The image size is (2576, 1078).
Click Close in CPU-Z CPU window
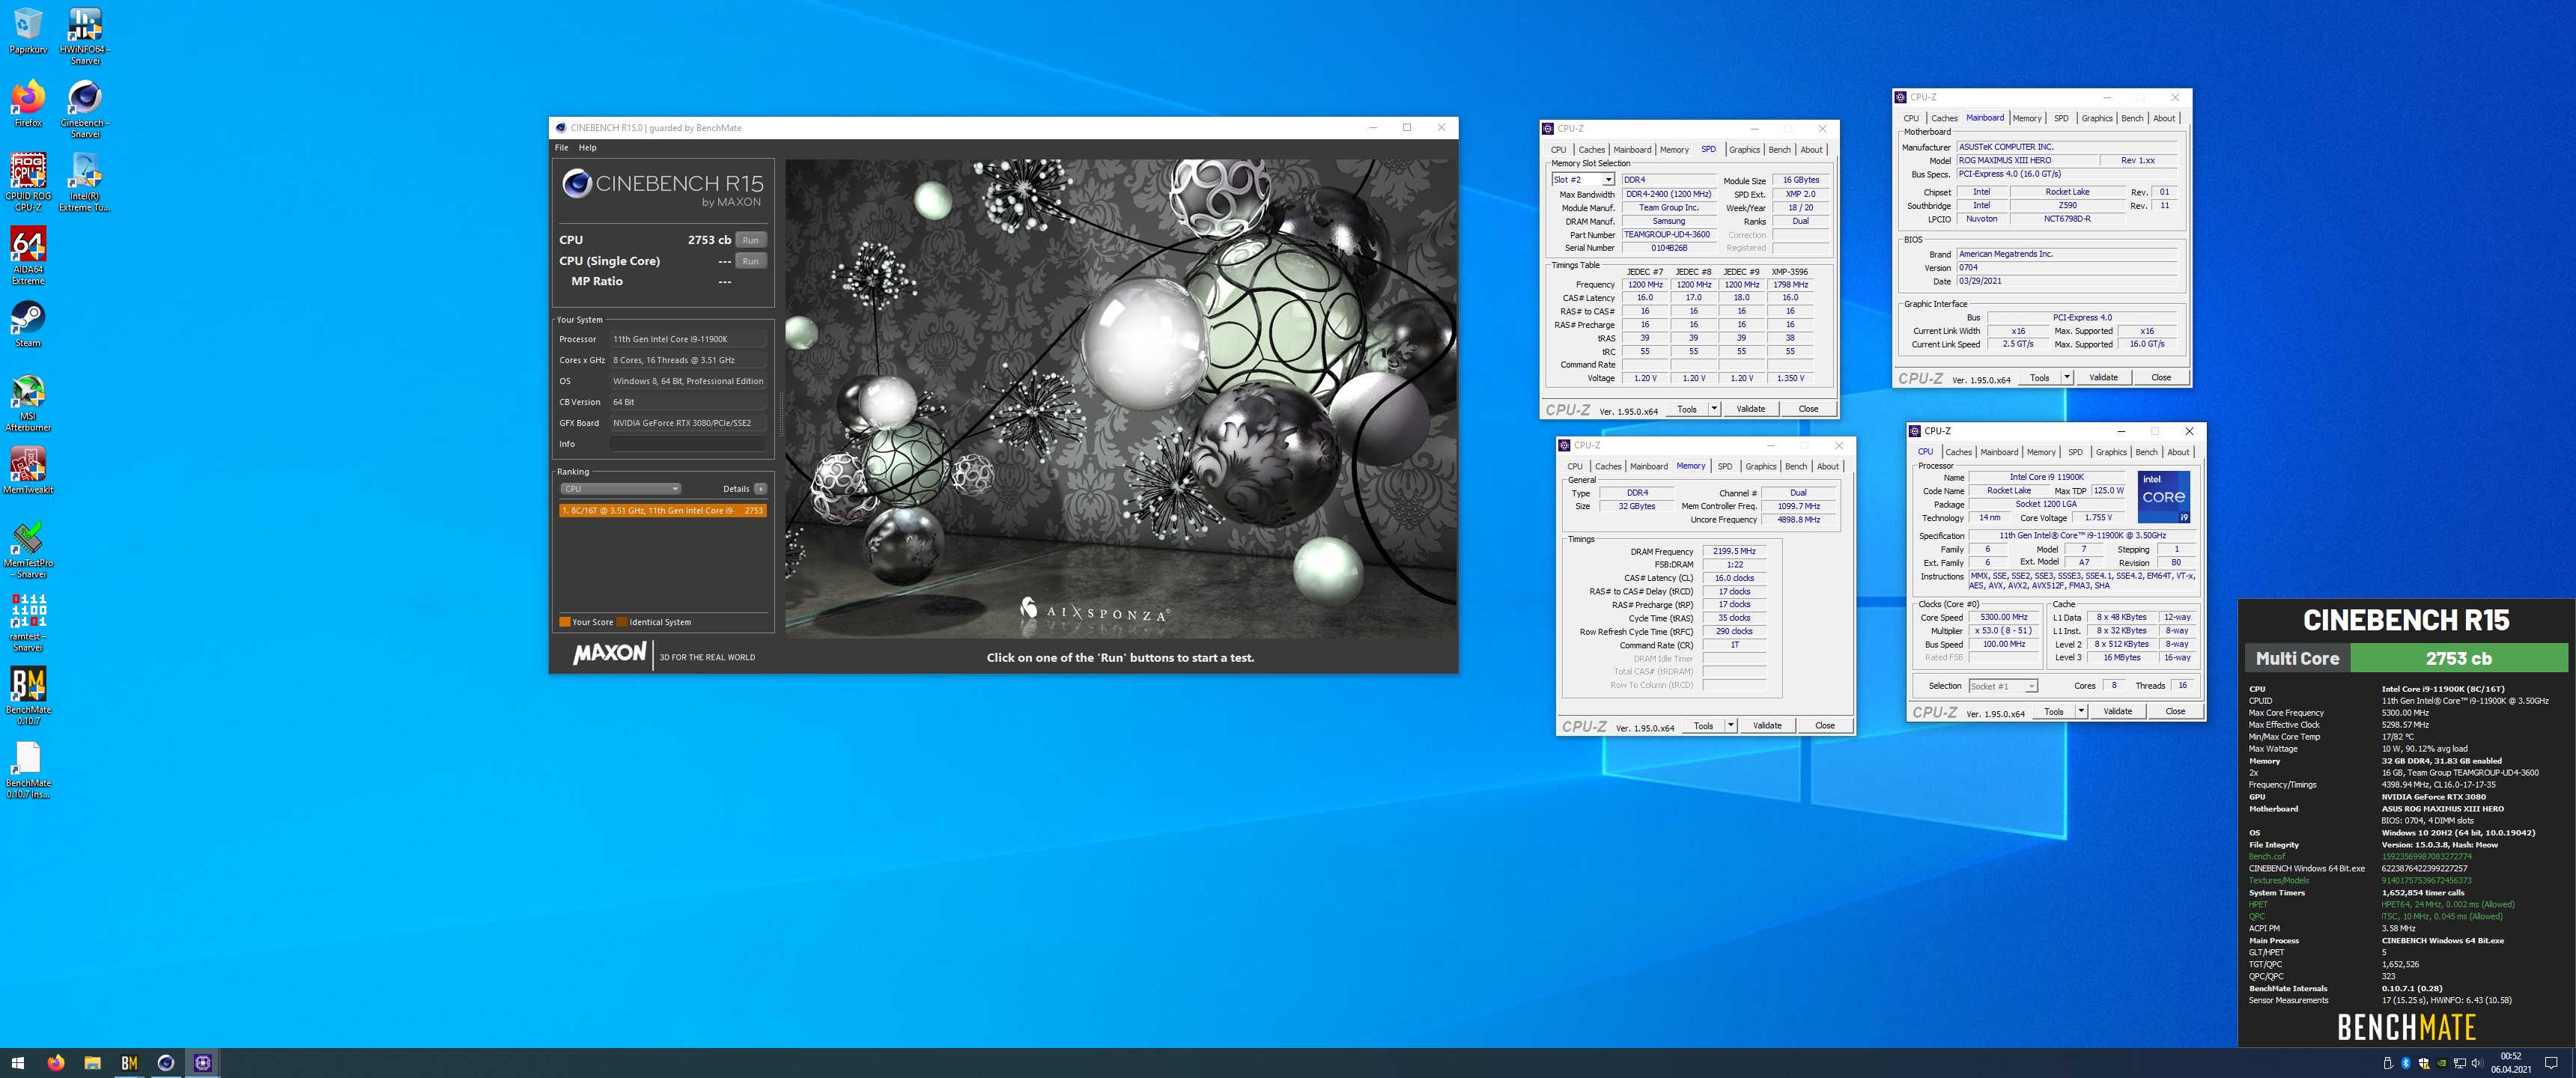pyautogui.click(x=2175, y=711)
